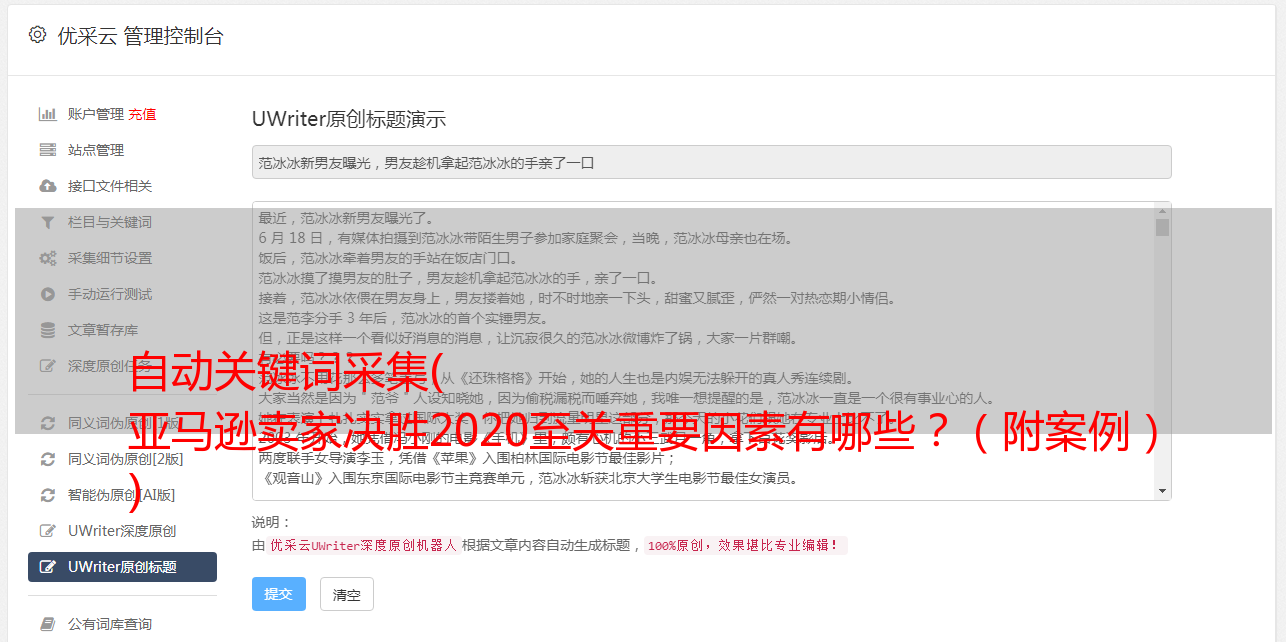Screen dimensions: 1286x642
Task: Select the active UWriter原创标题 menu item
Action: coord(122,567)
